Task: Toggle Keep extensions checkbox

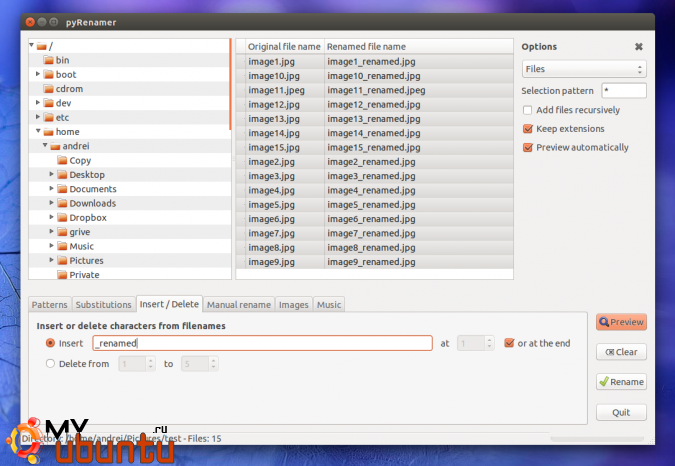Action: (x=528, y=129)
